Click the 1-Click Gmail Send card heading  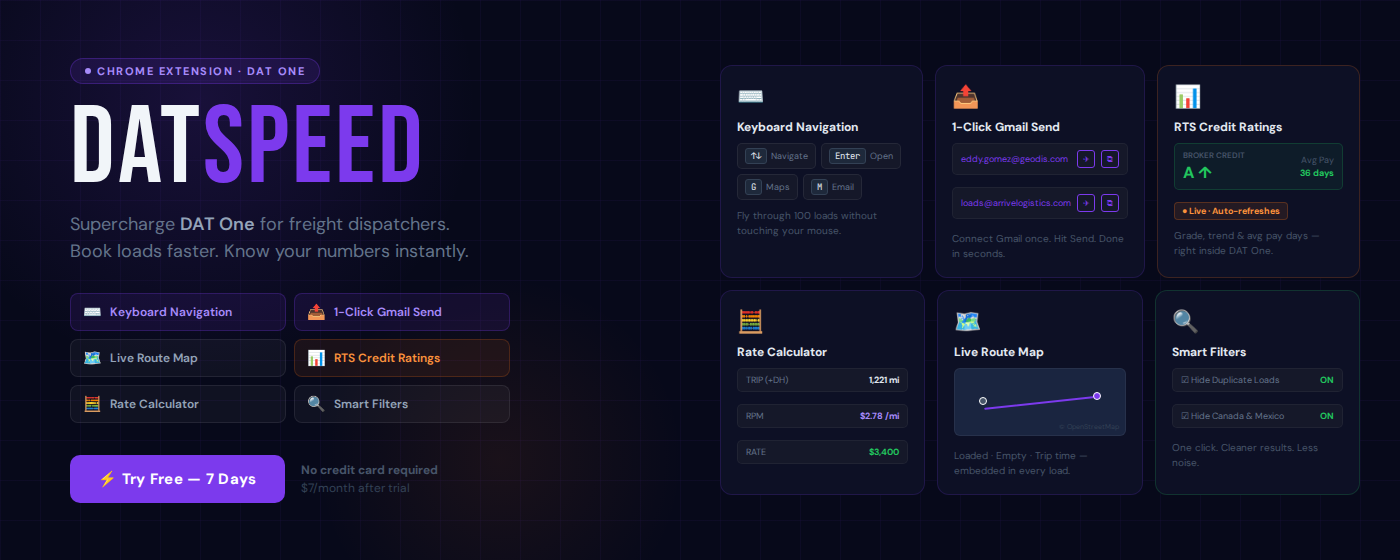point(1006,127)
